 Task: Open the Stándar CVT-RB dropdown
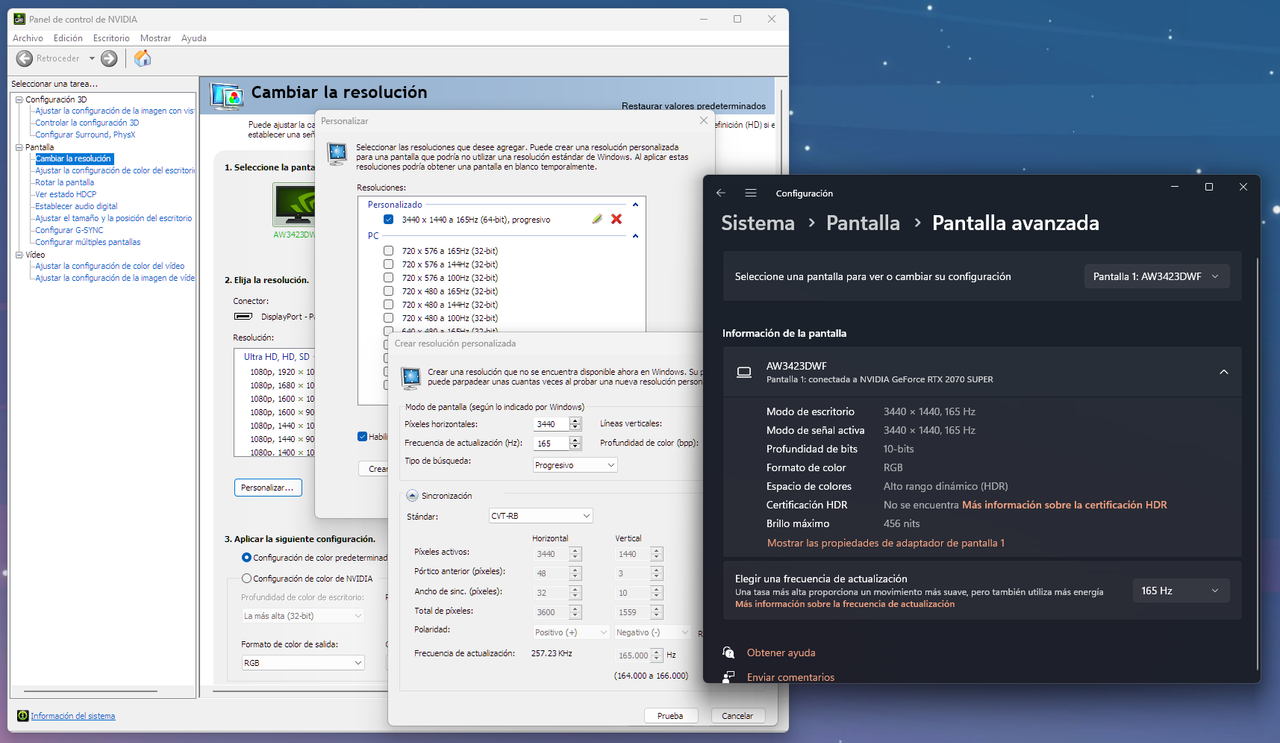click(x=541, y=516)
